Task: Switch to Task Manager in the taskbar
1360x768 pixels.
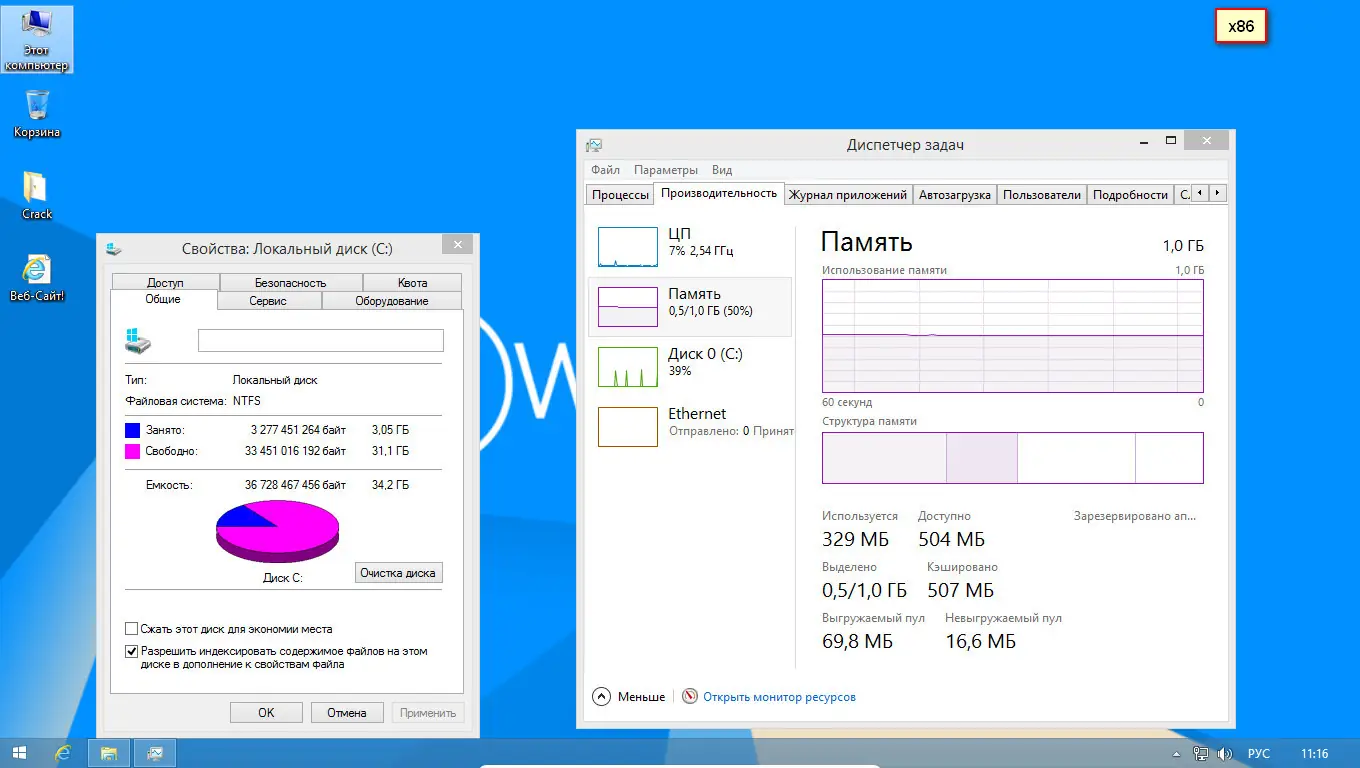Action: coord(155,753)
